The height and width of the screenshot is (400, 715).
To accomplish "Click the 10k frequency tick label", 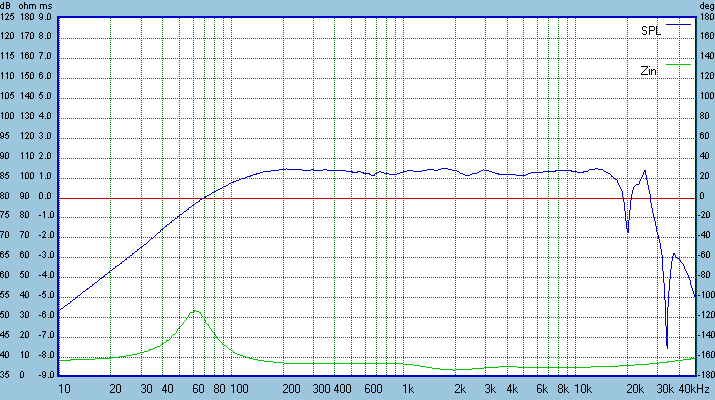I will point(582,388).
